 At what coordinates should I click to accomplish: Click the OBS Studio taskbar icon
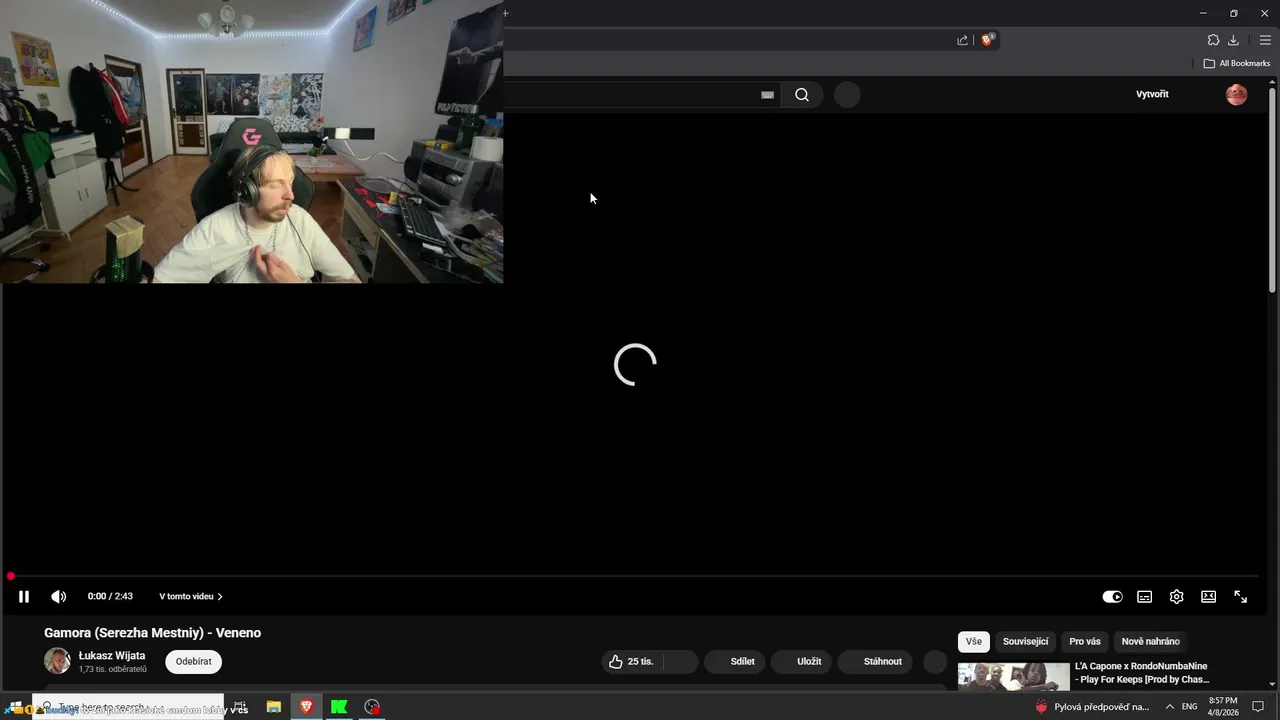372,707
